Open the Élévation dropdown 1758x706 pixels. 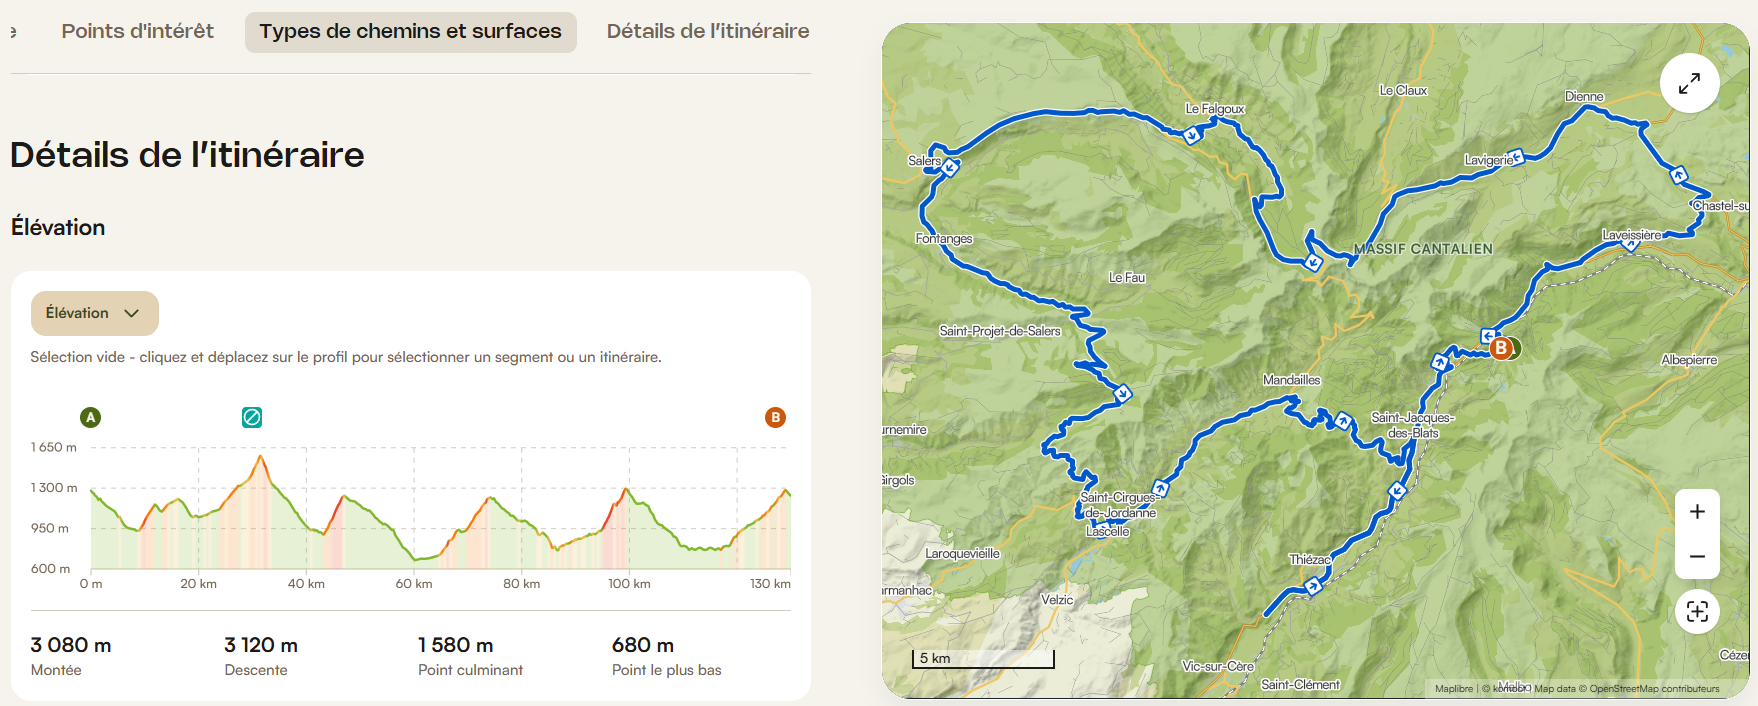[x=95, y=313]
